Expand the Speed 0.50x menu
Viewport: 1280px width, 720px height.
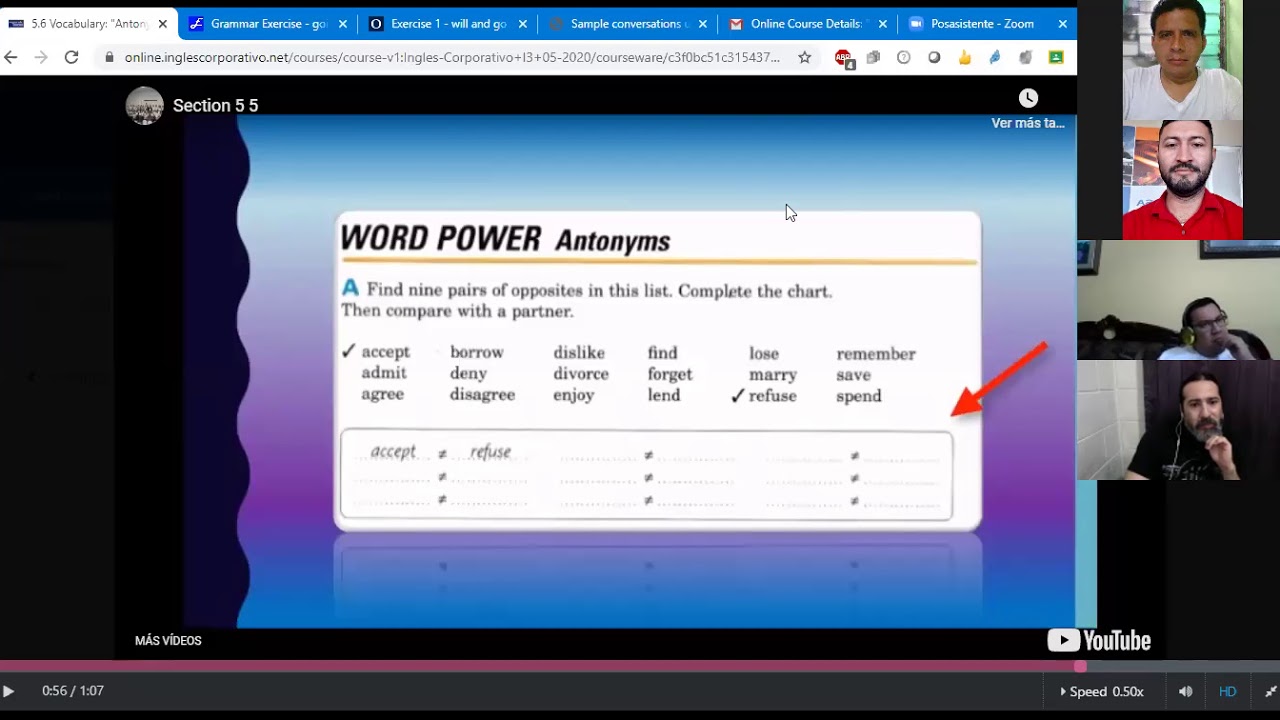[x=1101, y=691]
